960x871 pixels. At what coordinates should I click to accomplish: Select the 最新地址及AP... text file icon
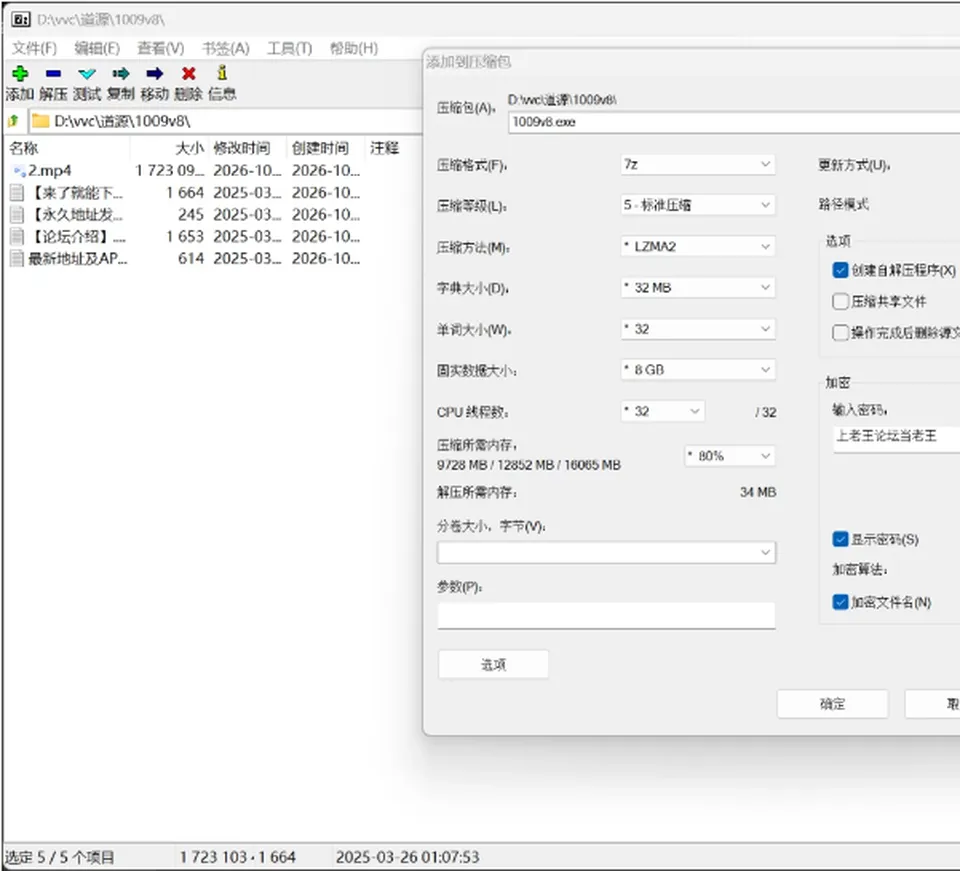point(17,259)
